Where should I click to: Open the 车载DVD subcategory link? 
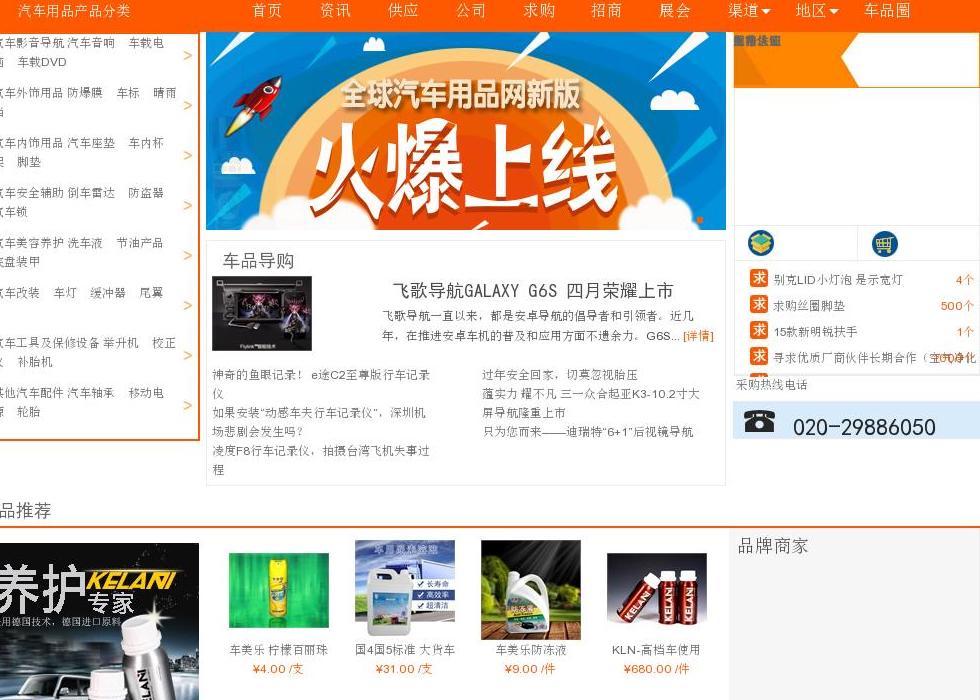tap(42, 62)
